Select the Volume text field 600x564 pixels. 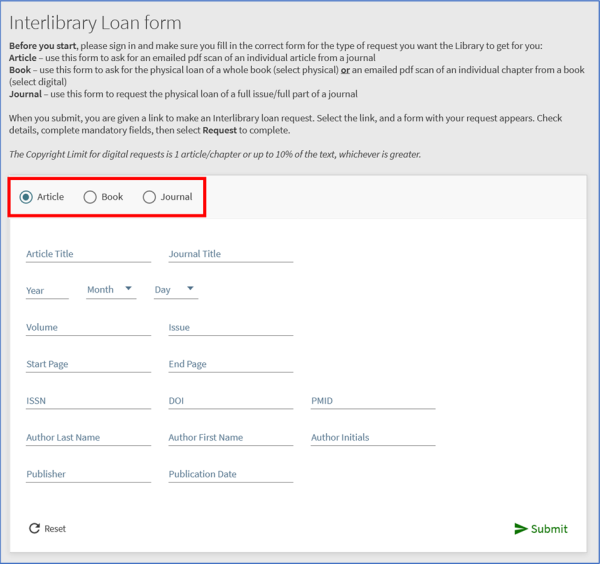point(88,328)
